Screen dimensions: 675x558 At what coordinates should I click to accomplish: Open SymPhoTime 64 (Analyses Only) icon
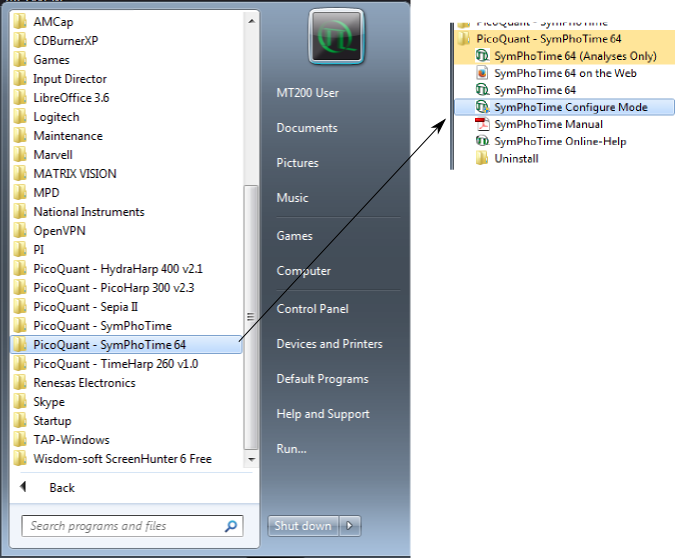pyautogui.click(x=482, y=56)
